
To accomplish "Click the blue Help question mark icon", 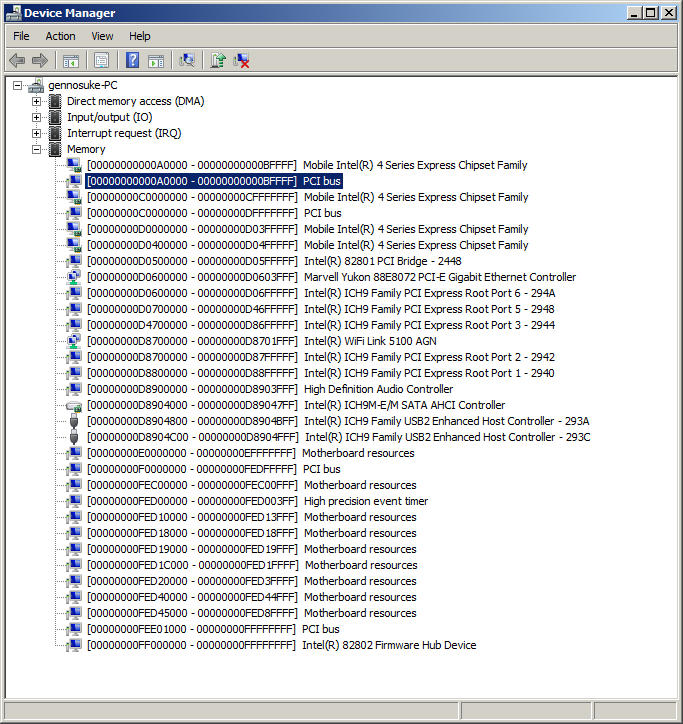I will point(132,61).
